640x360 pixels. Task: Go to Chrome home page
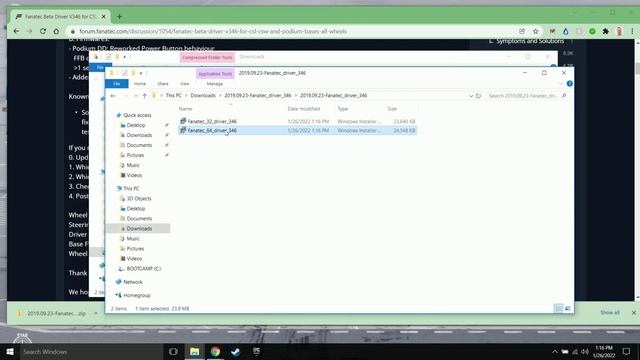click(56, 31)
